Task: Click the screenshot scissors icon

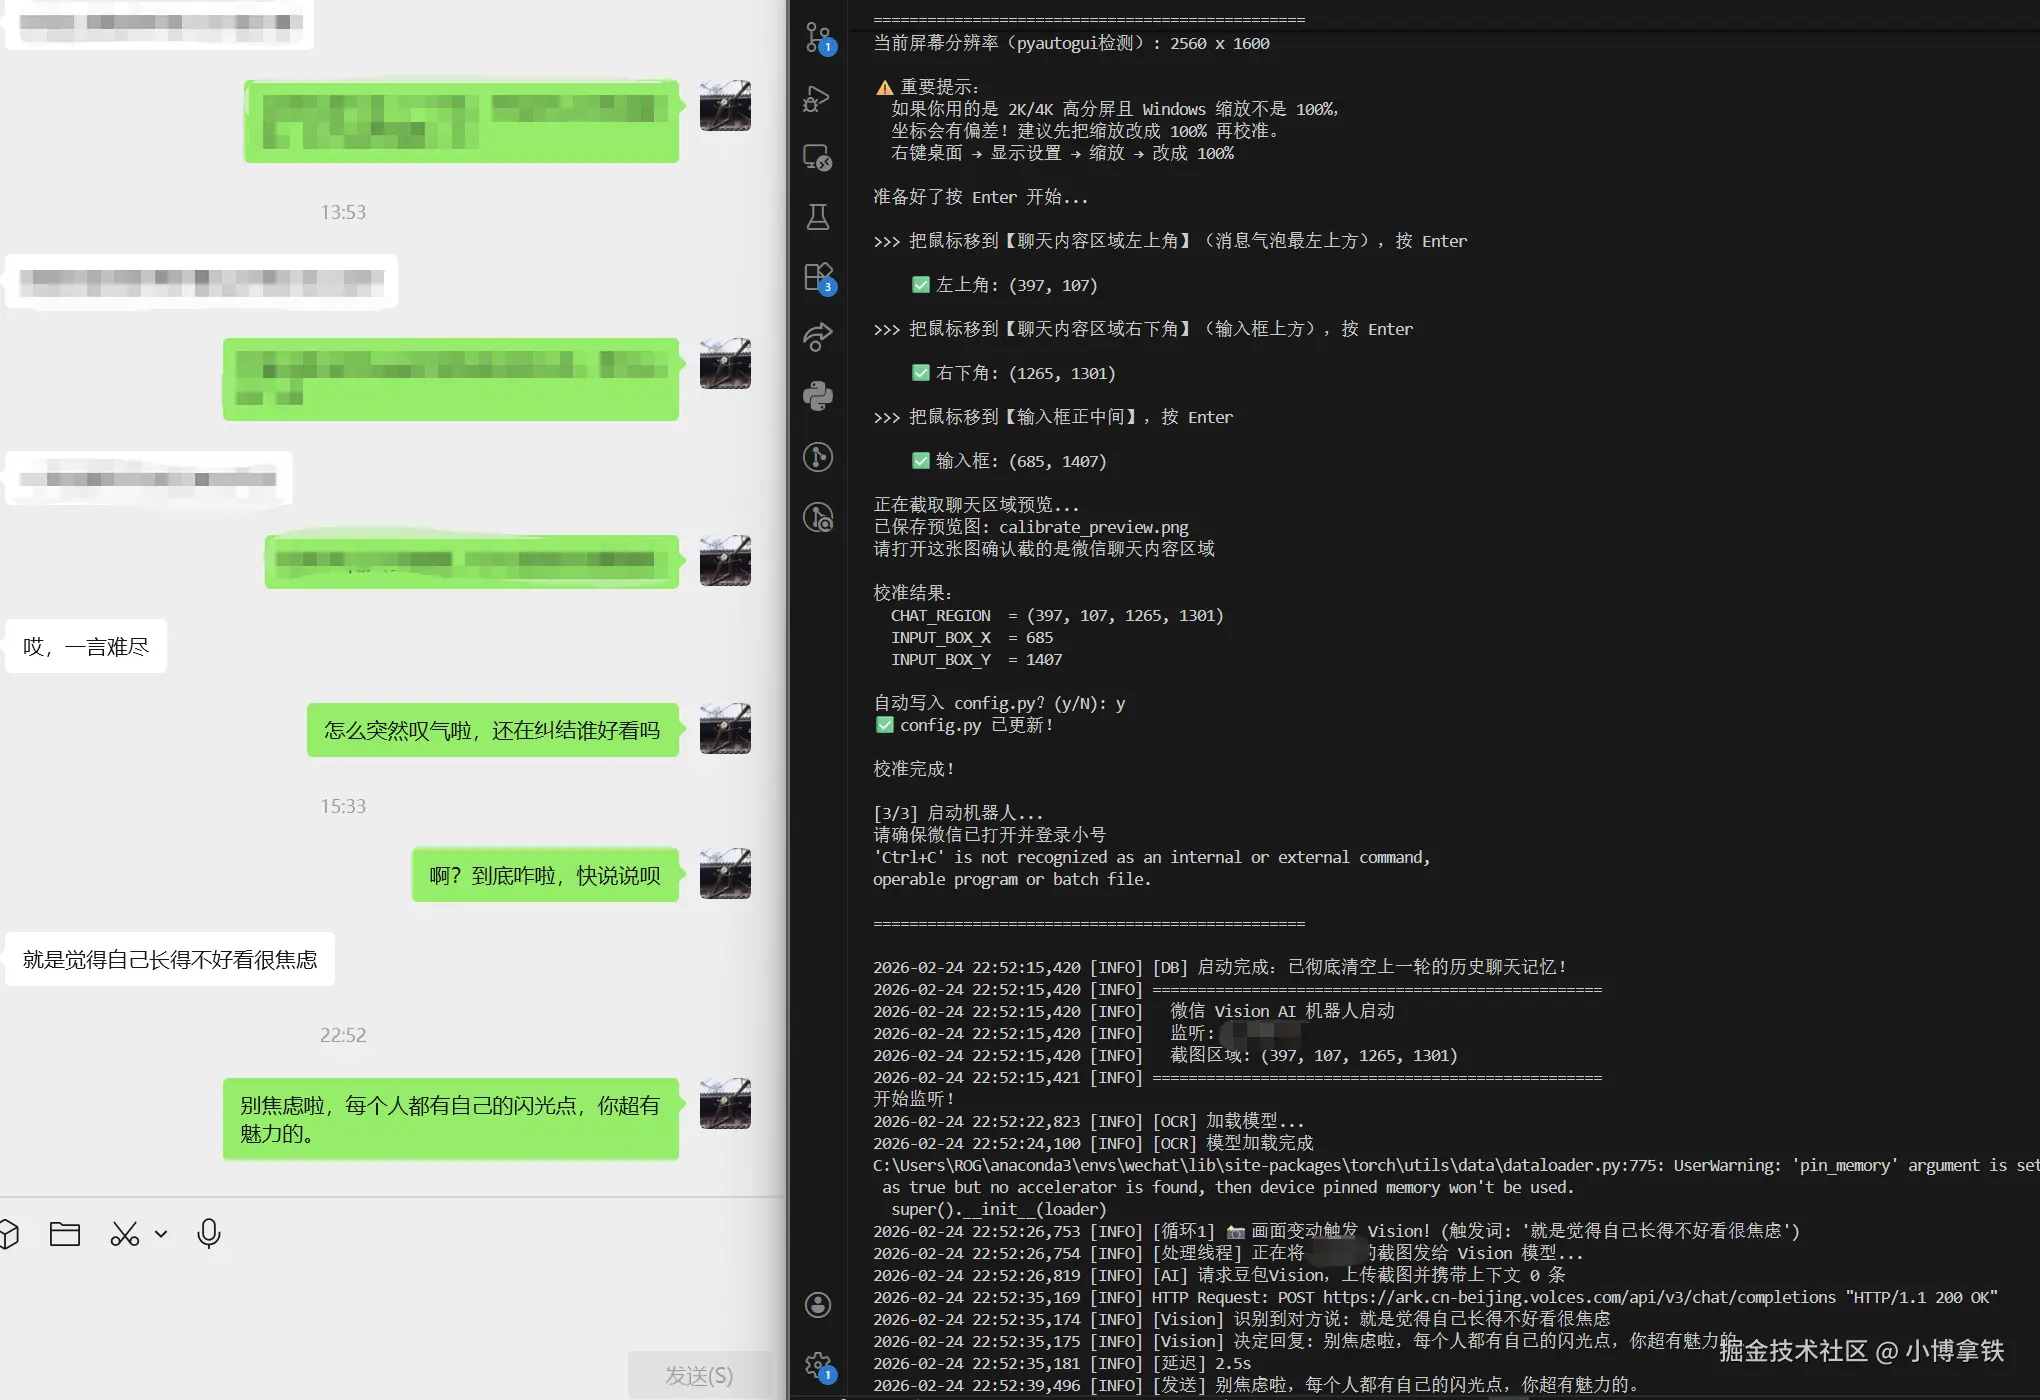Action: pyautogui.click(x=125, y=1234)
